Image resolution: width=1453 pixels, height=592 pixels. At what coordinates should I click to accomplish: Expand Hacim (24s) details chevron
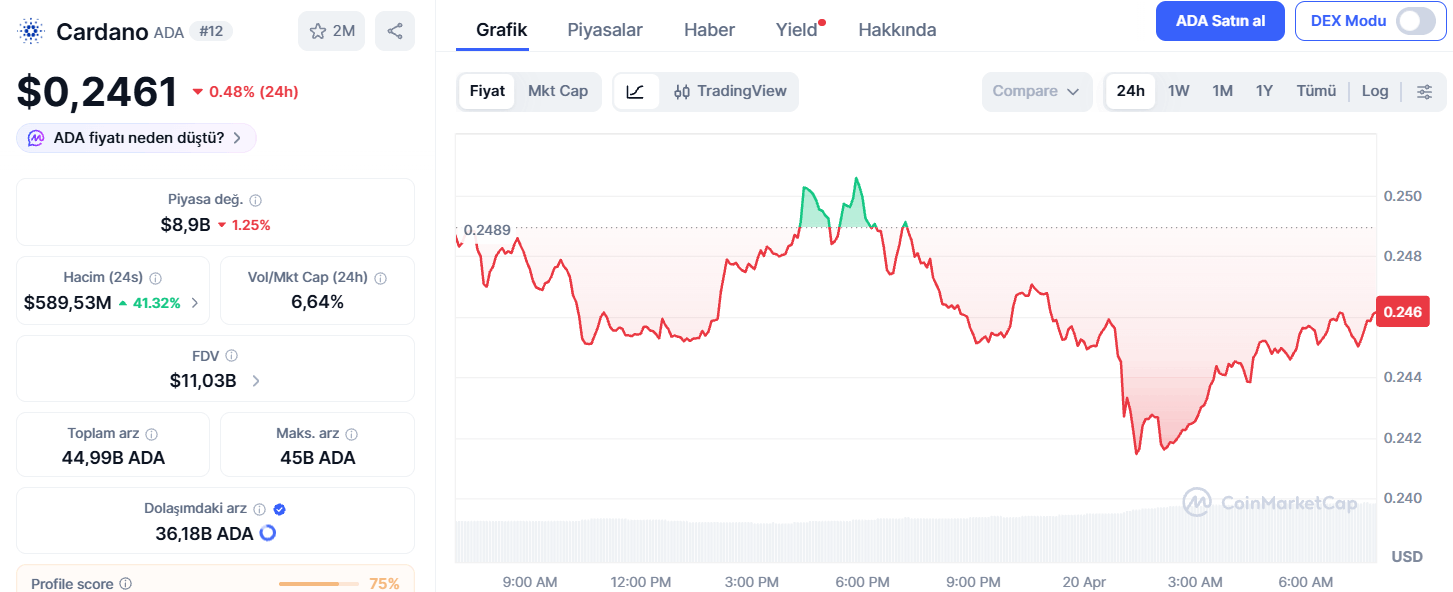coord(194,302)
